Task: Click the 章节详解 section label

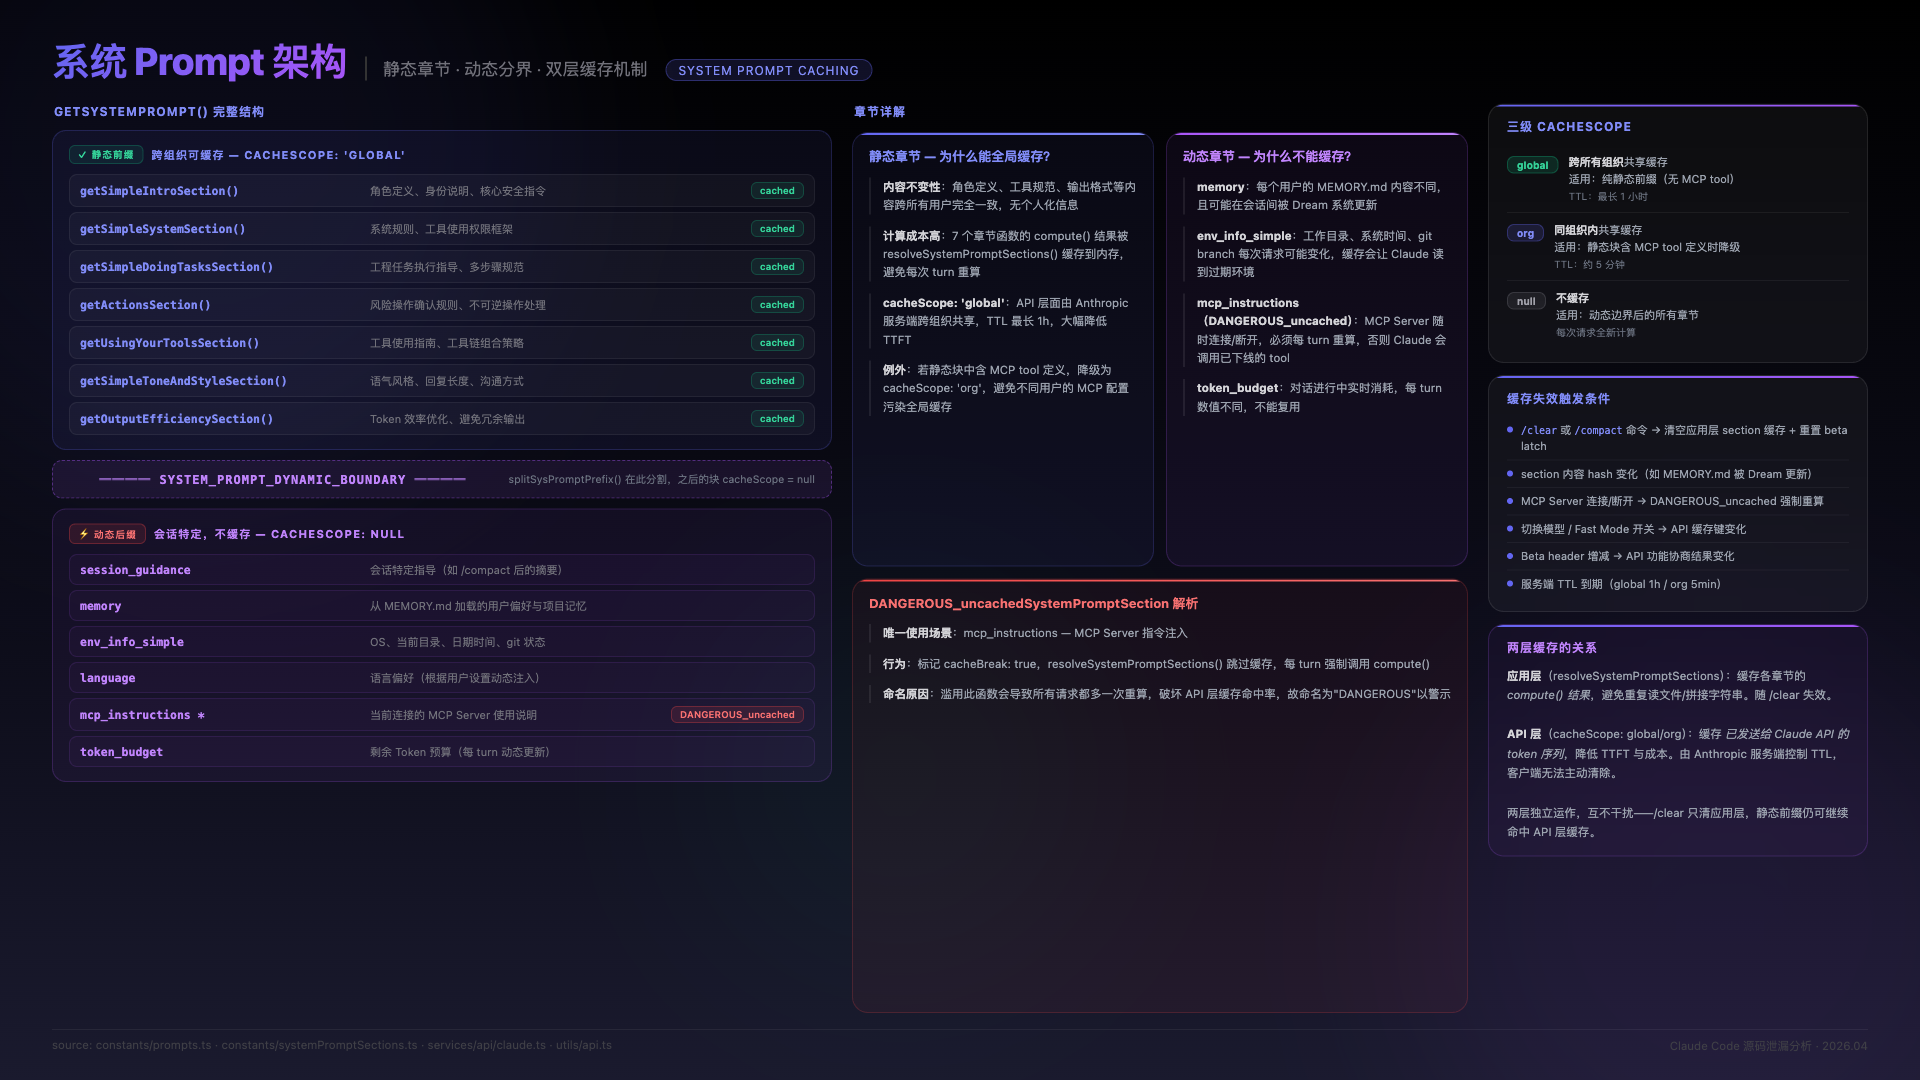Action: pos(879,112)
